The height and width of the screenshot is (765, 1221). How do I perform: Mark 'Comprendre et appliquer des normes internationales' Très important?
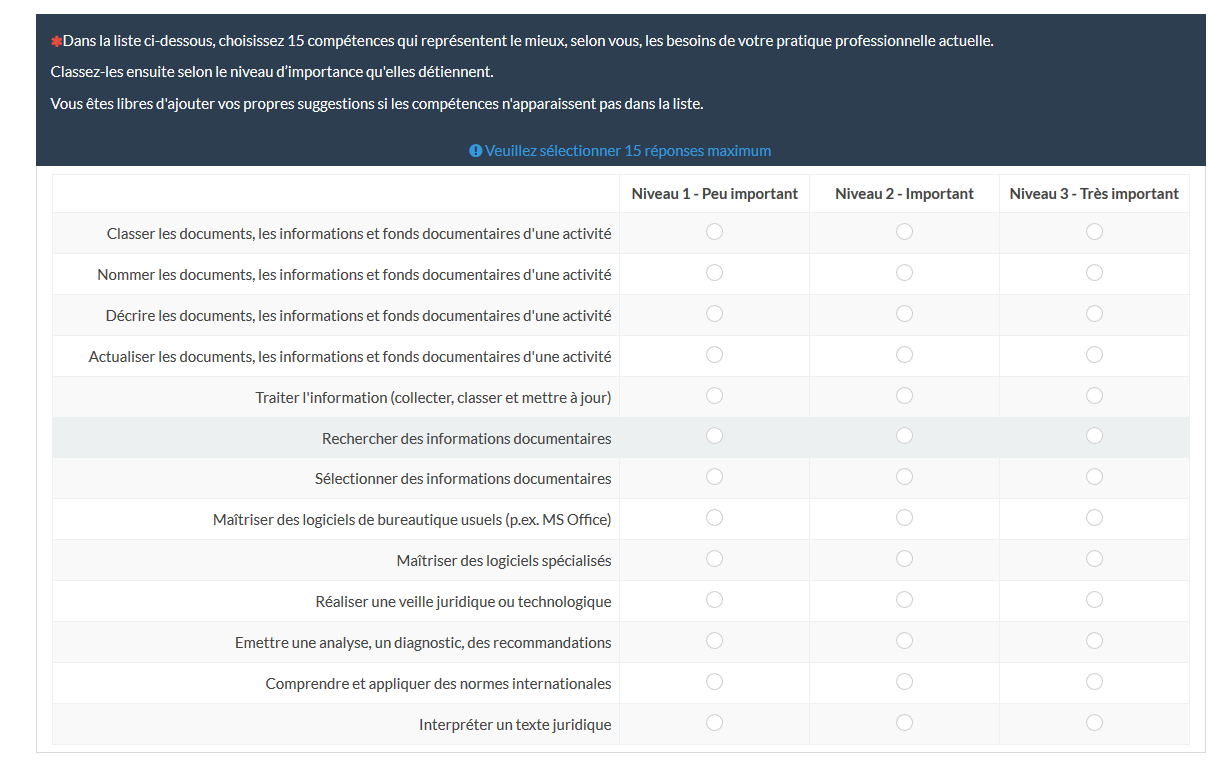(1094, 682)
